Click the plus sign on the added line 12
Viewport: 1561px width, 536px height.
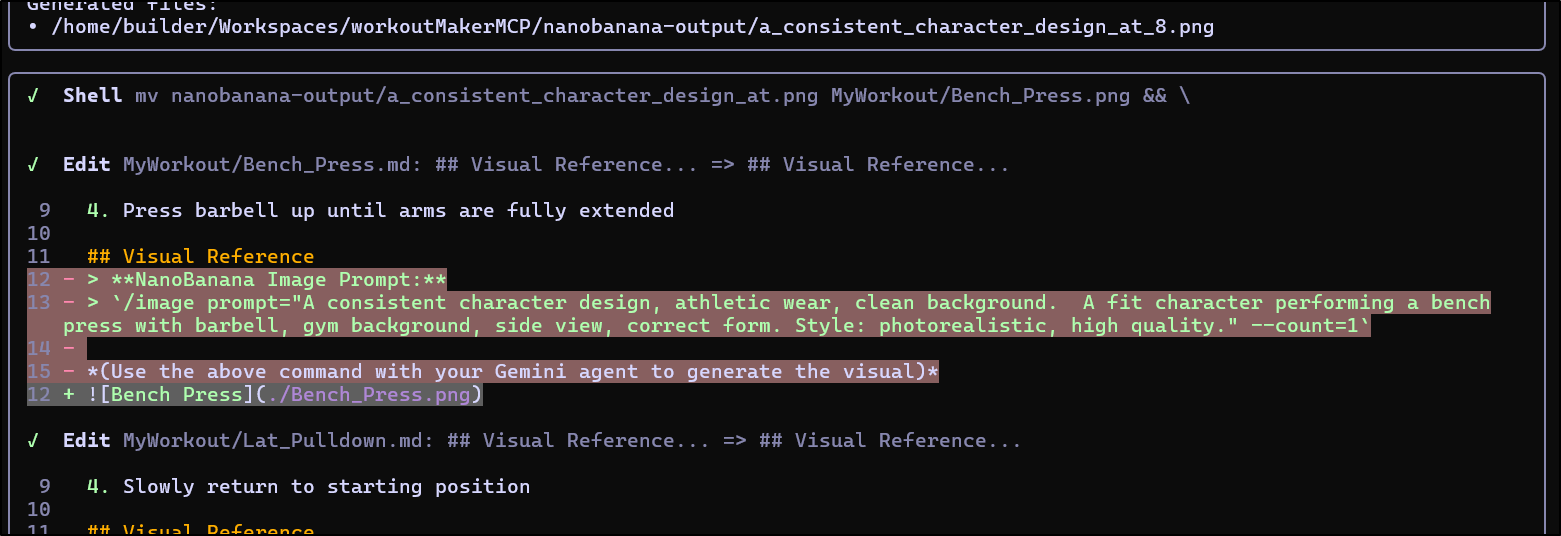click(69, 395)
